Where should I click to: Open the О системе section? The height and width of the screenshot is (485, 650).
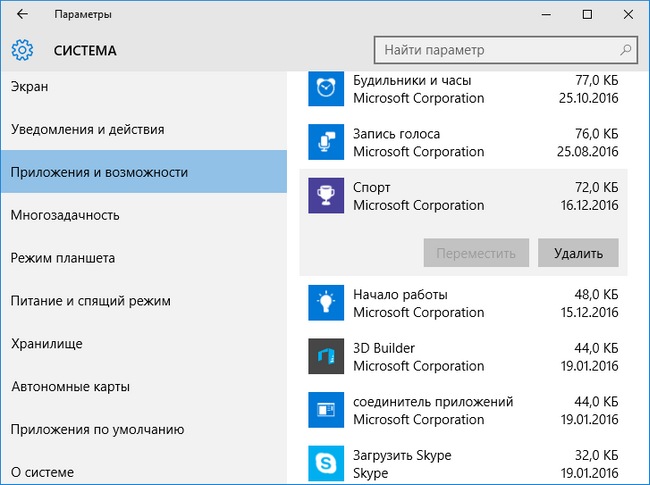click(x=143, y=472)
